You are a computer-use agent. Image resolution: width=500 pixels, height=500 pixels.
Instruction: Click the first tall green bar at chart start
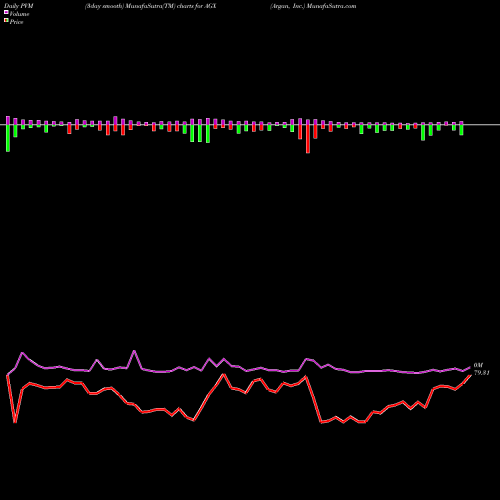(8, 138)
